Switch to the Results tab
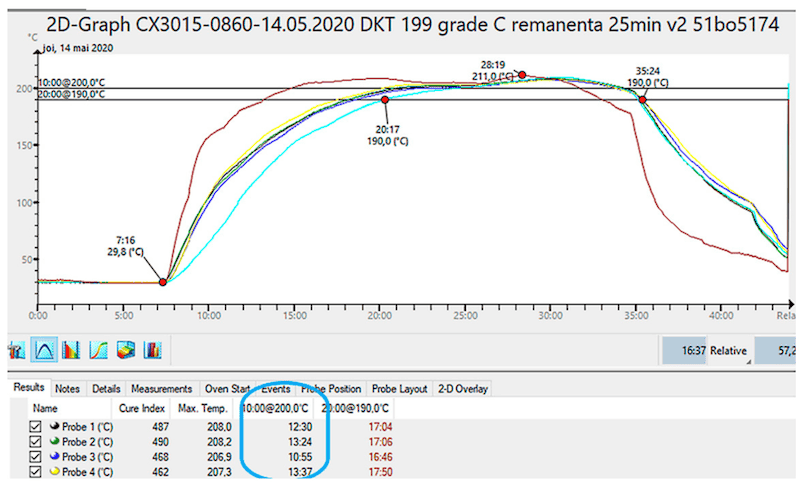This screenshot has width=800, height=486. (x=29, y=388)
